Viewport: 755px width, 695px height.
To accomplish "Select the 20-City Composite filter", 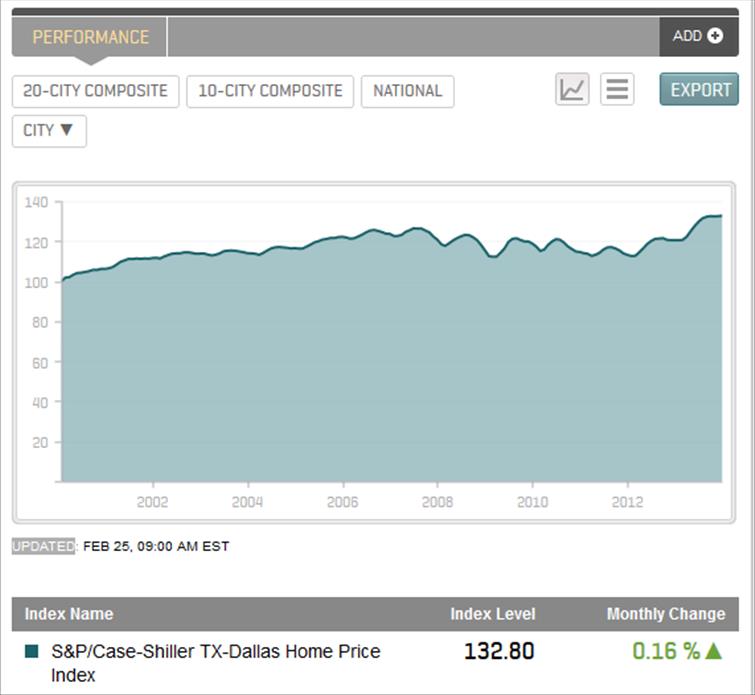I will (x=95, y=91).
